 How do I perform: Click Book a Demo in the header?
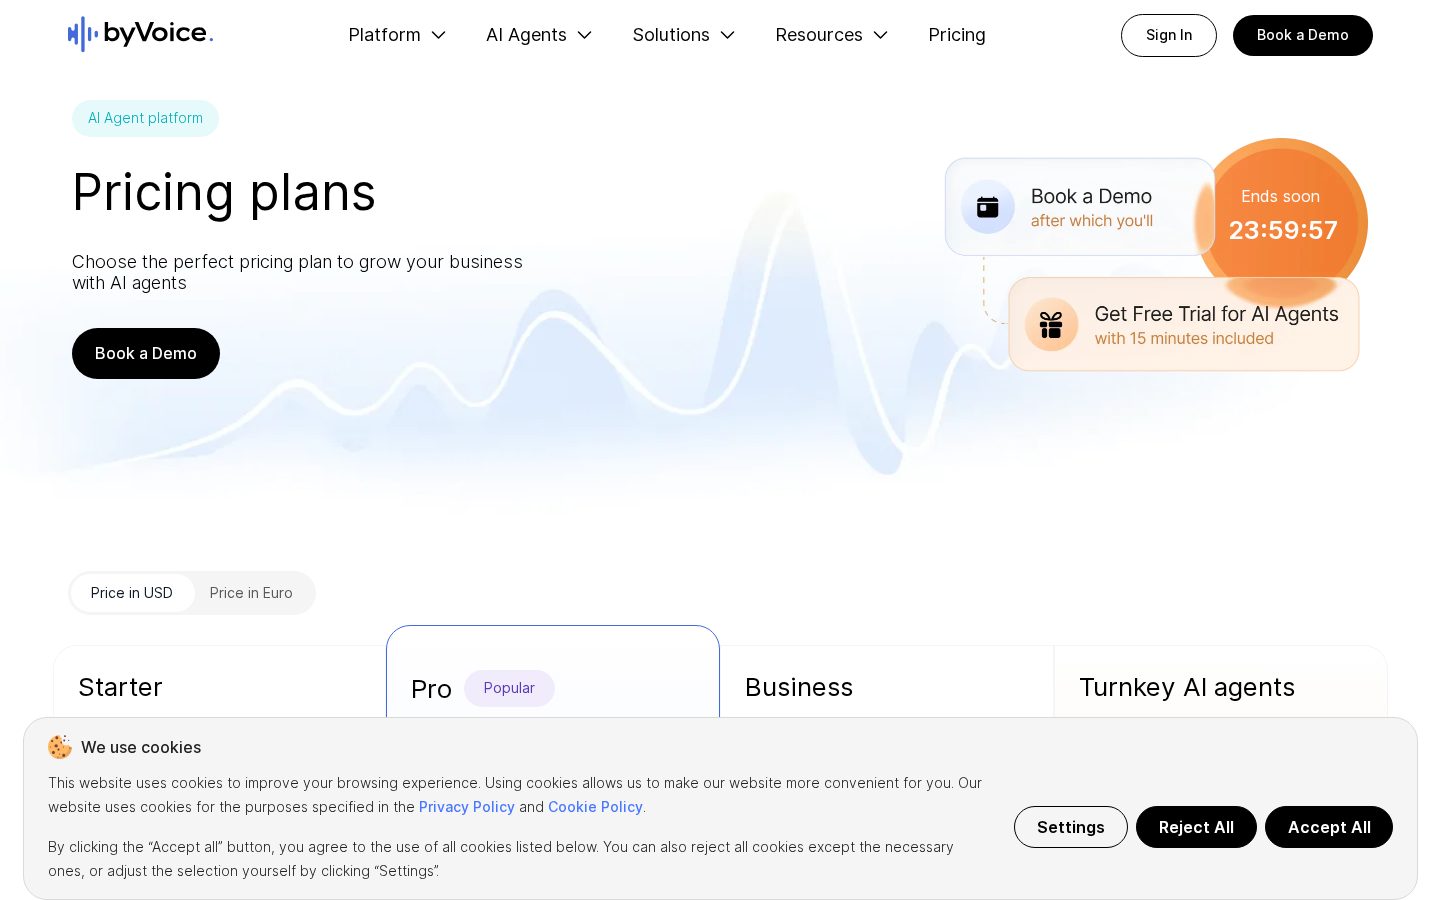1303,35
